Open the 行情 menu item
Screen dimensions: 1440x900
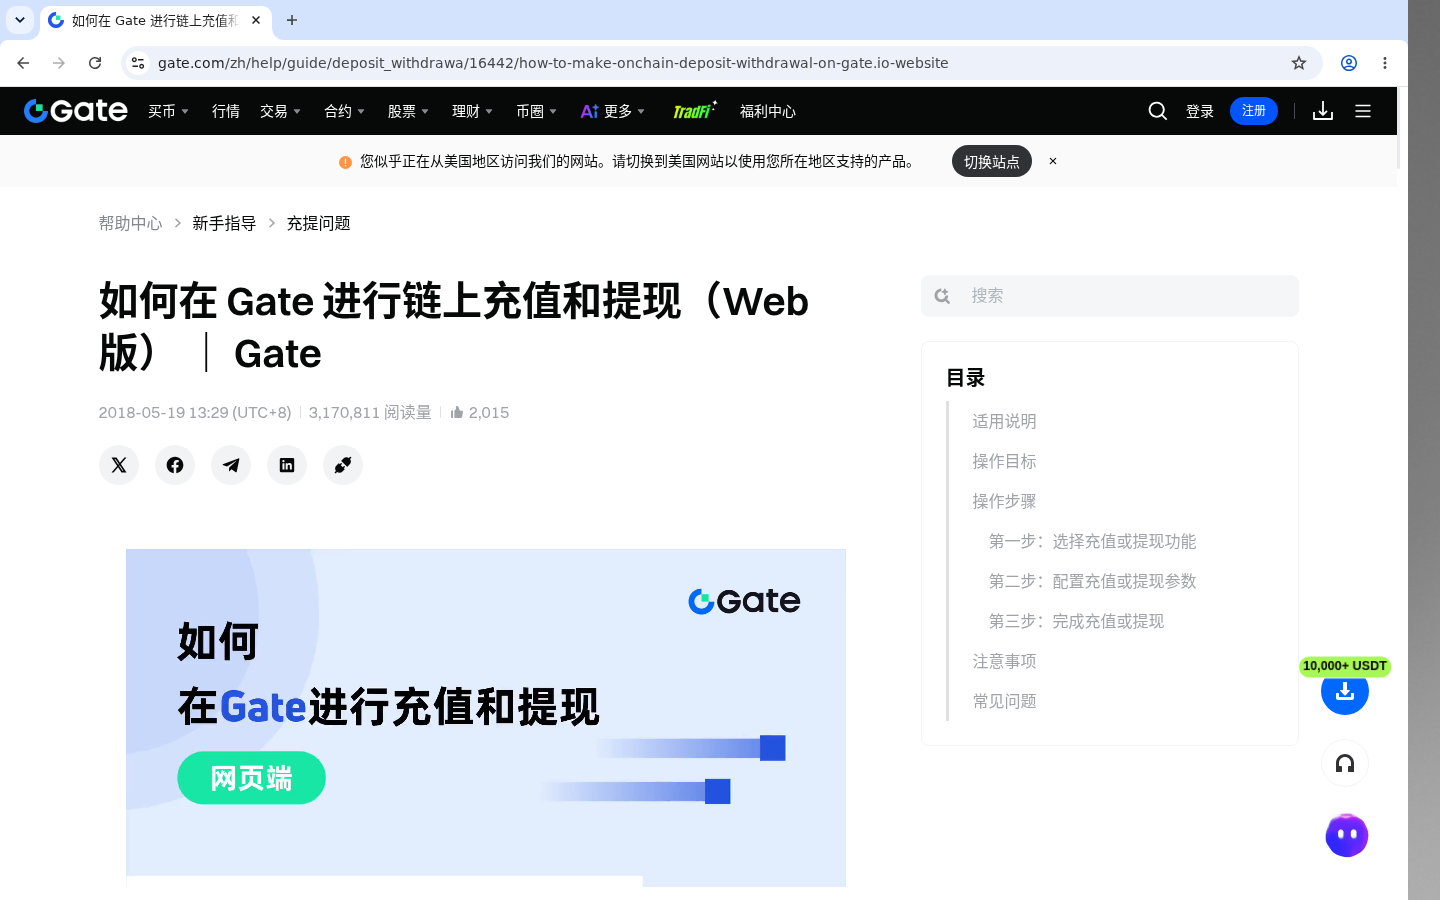pos(226,111)
